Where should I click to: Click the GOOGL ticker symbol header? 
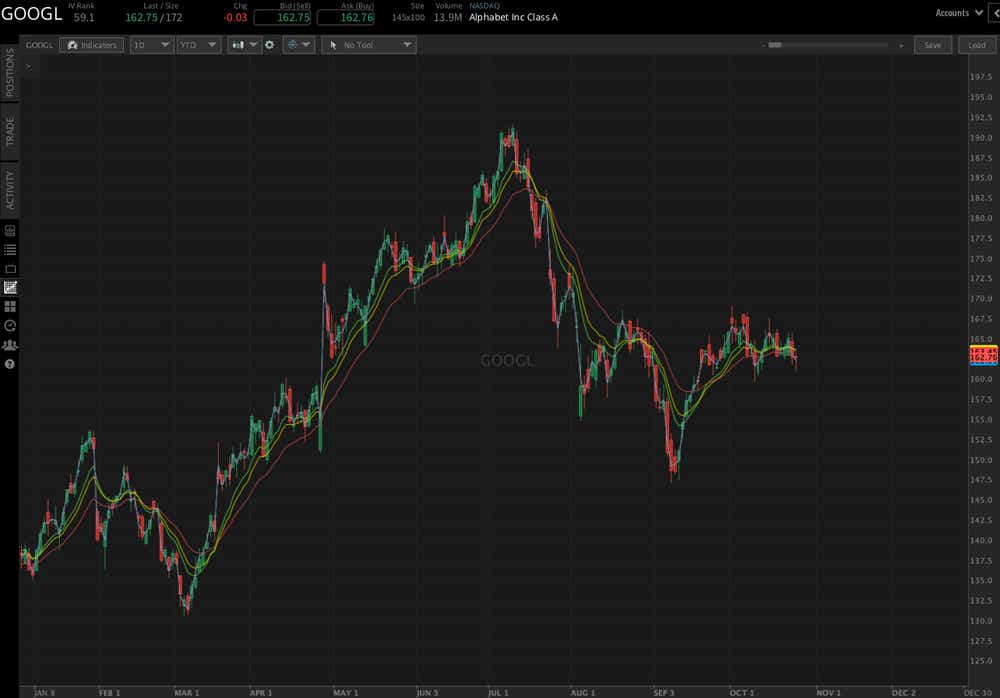point(31,13)
